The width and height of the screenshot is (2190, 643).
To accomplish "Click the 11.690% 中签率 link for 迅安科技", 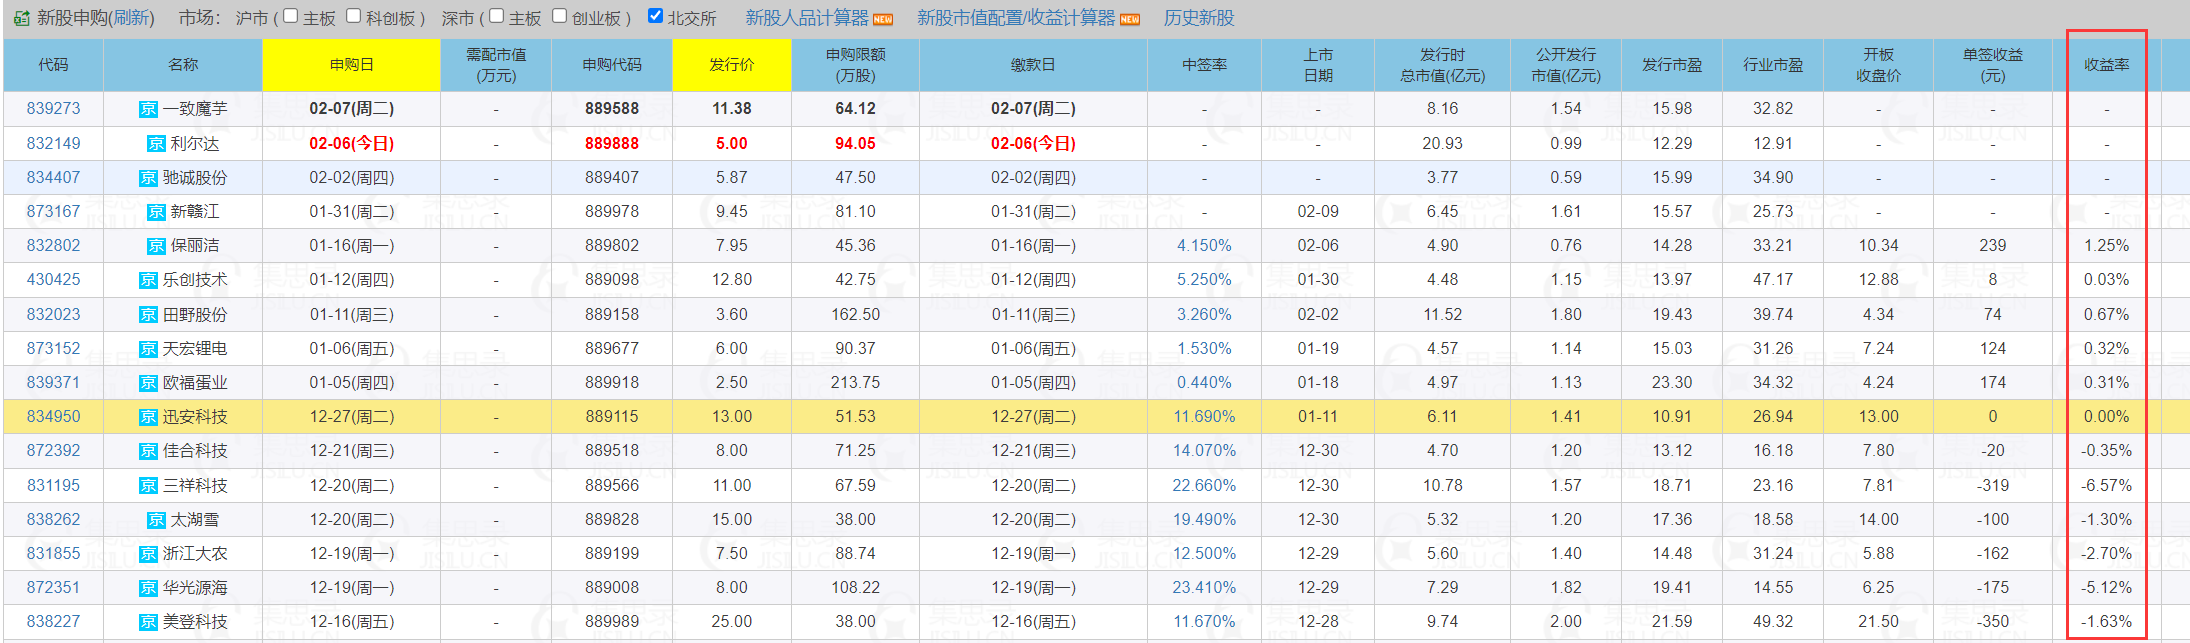I will pyautogui.click(x=1204, y=417).
